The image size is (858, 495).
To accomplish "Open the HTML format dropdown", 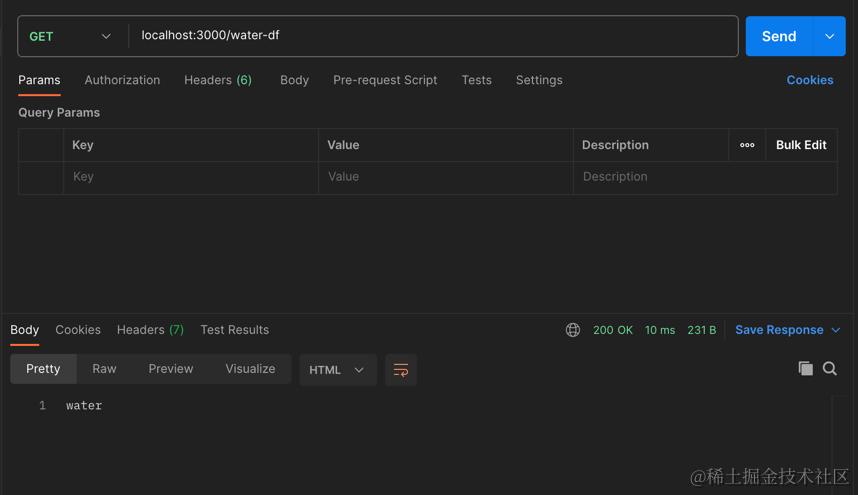I will click(x=338, y=370).
